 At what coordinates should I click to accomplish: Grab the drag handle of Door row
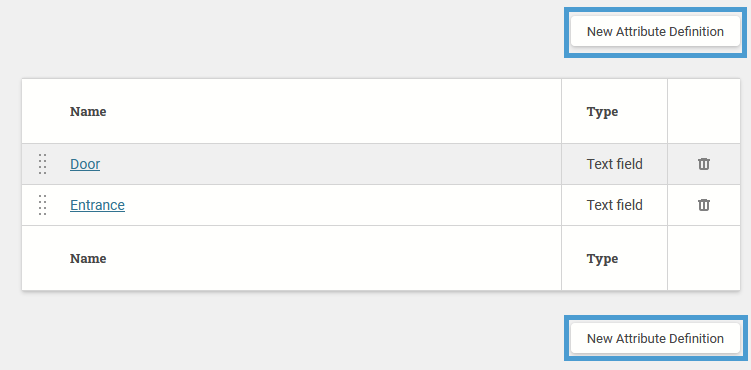point(42,164)
